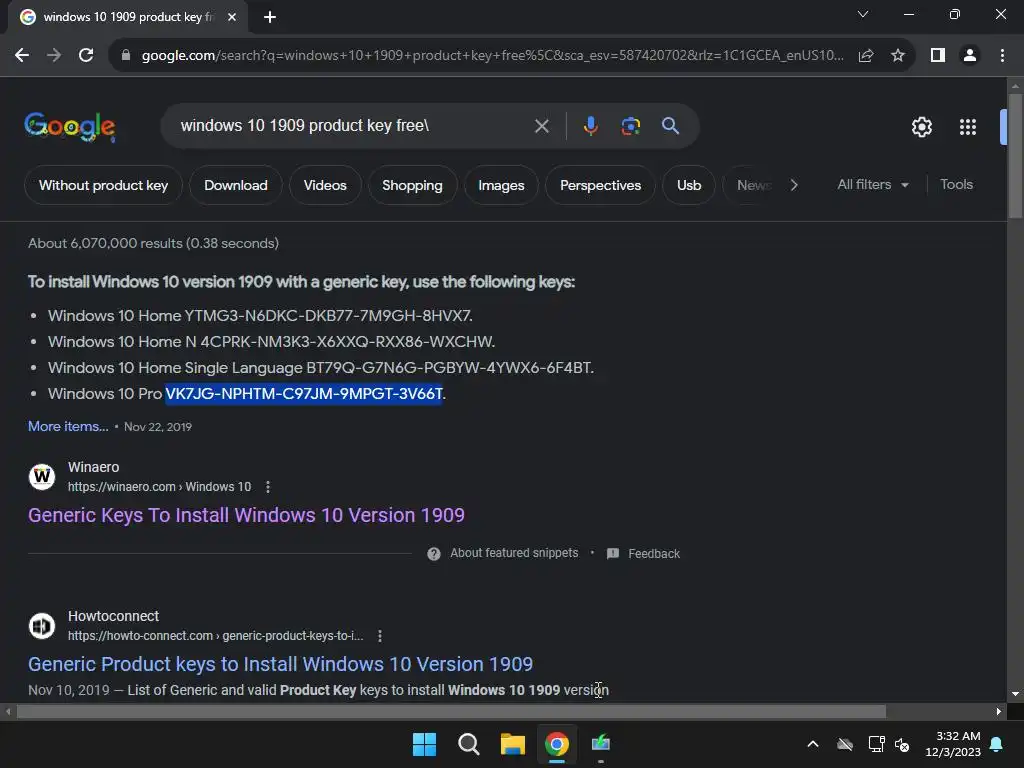Viewport: 1024px width, 768px height.
Task: Select the Usb filter chip
Action: [x=689, y=185]
